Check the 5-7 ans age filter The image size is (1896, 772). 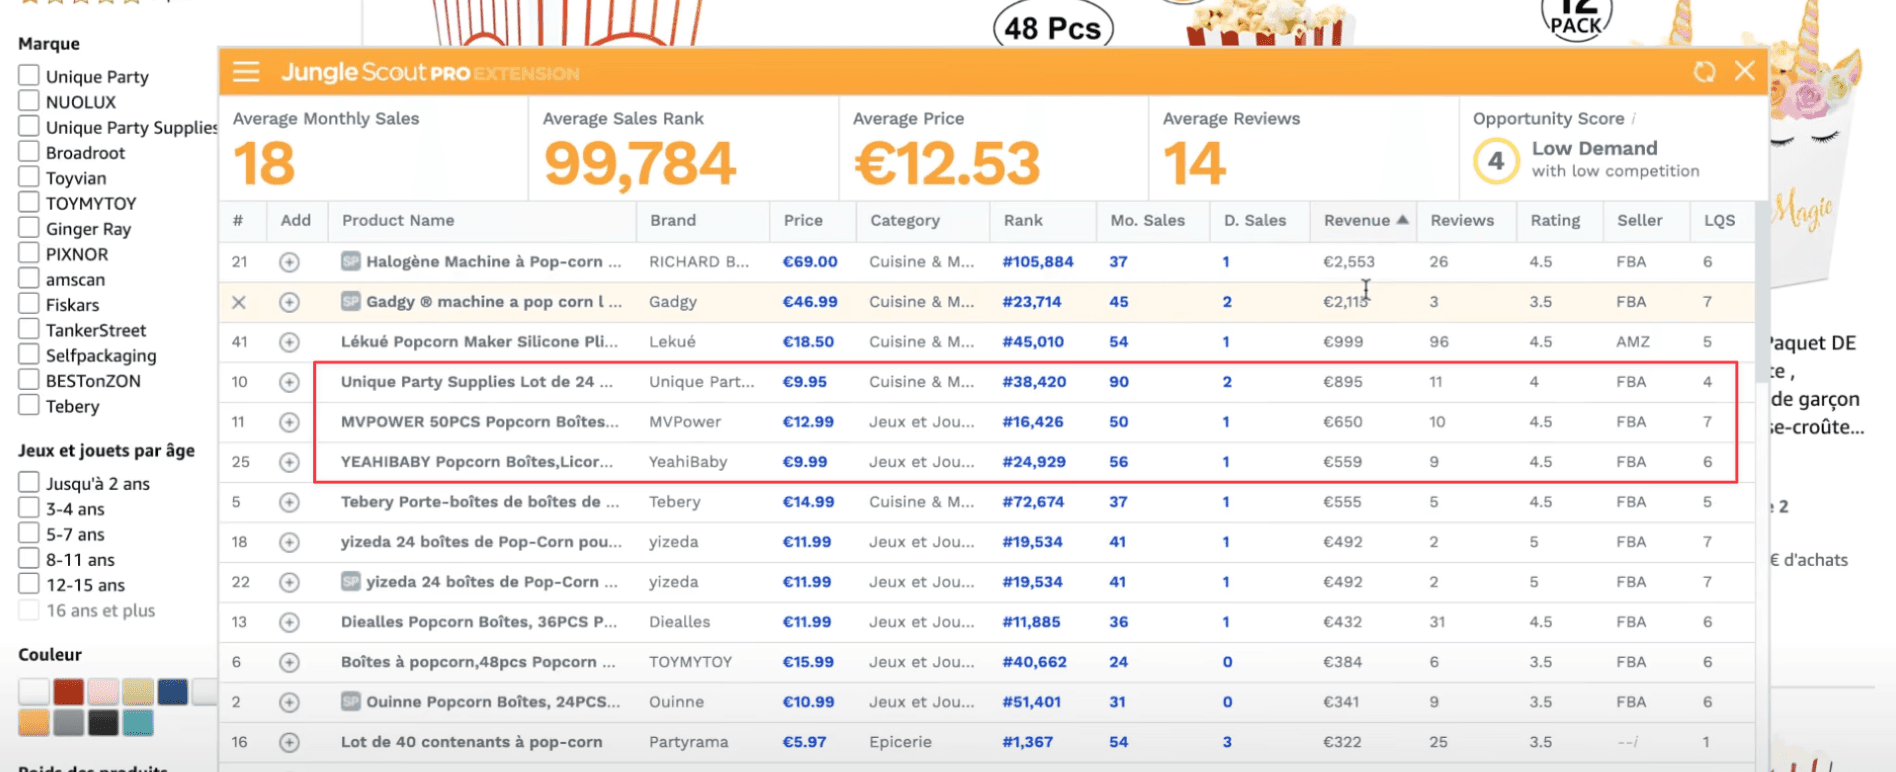(x=29, y=533)
